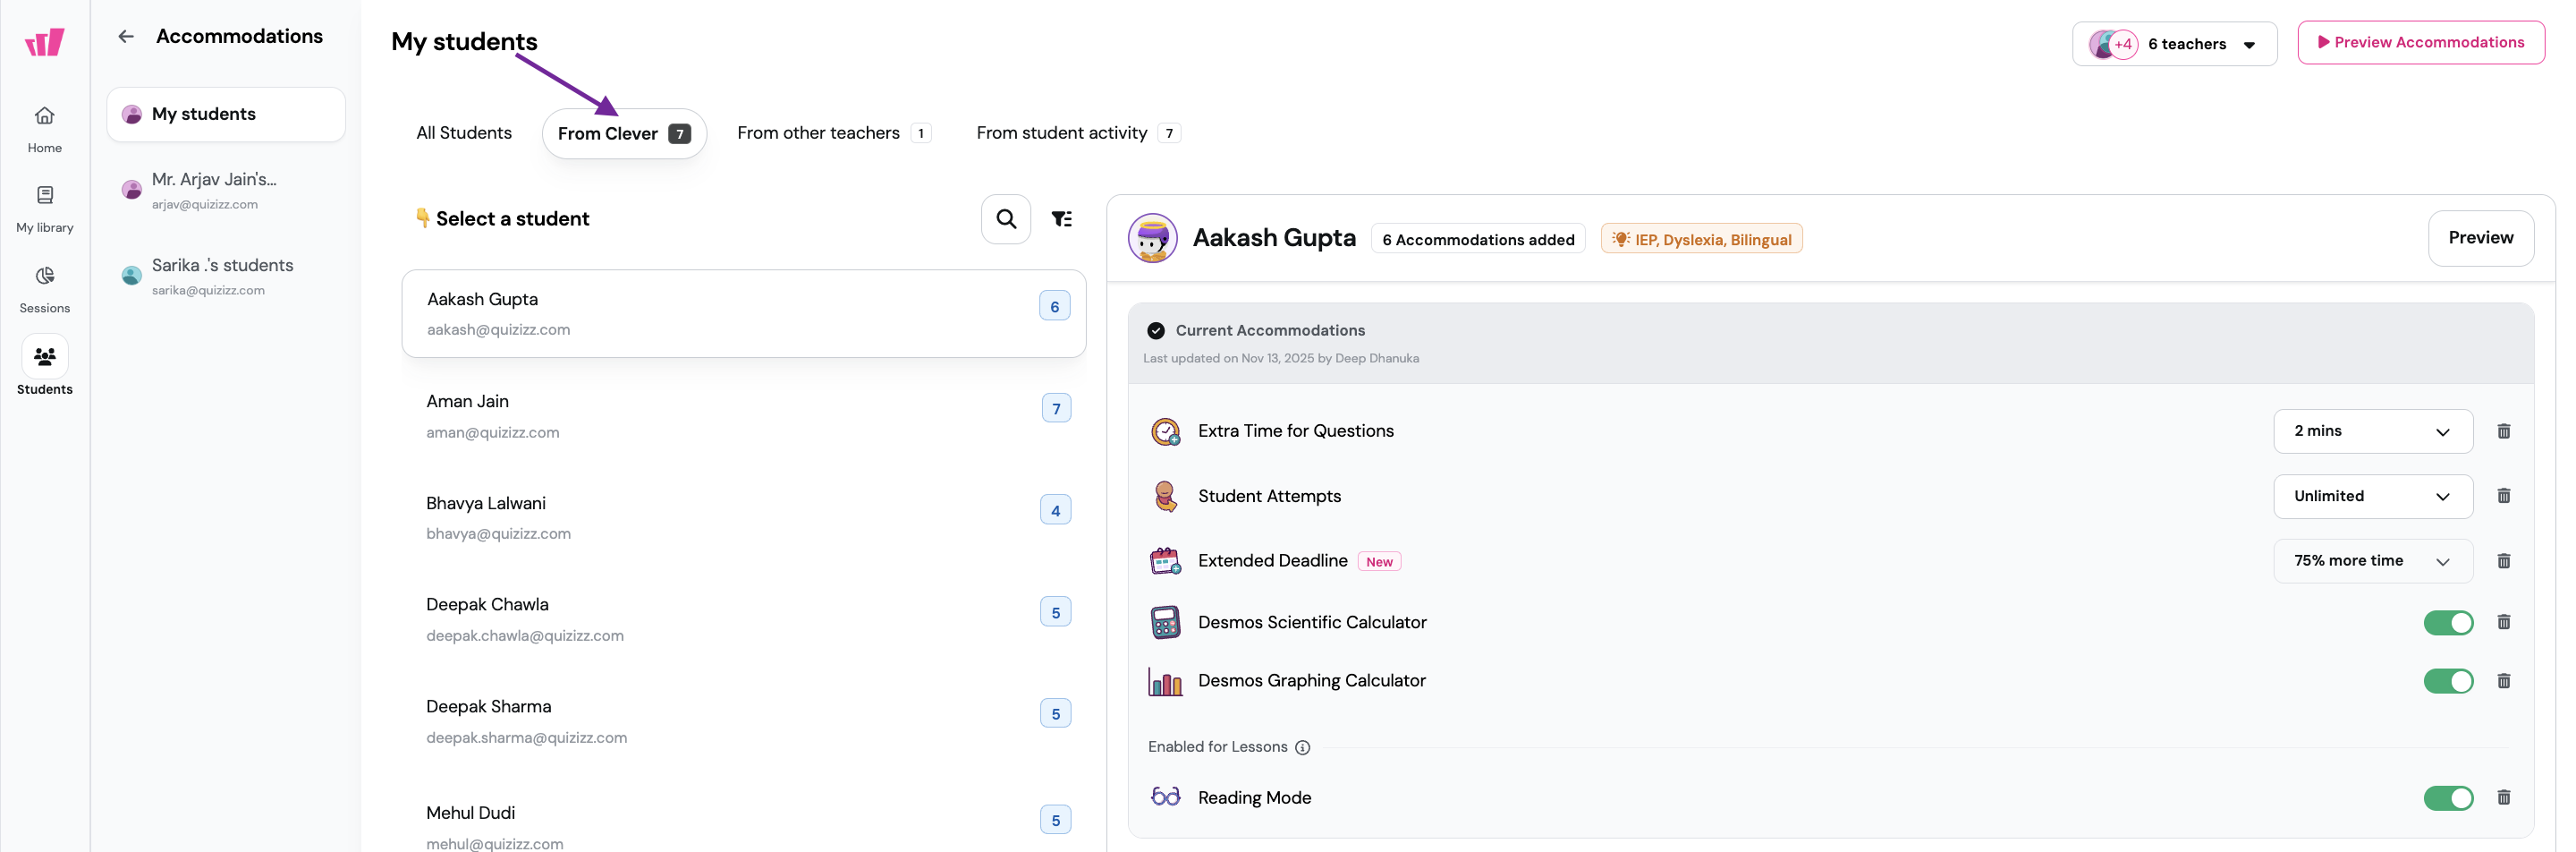2576x852 pixels.
Task: Open Sessions in the sidebar
Action: pos(44,290)
